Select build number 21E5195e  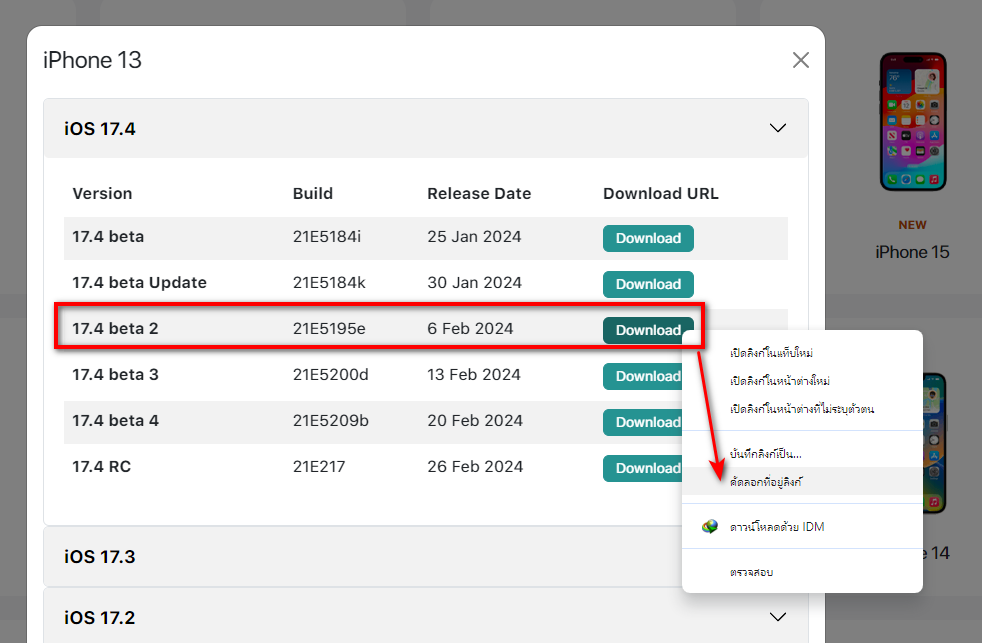coord(329,329)
